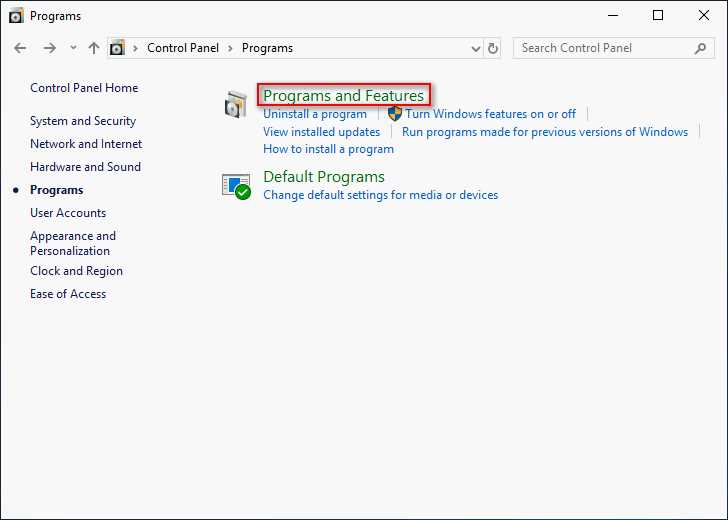This screenshot has height=520, width=728.
Task: Open How to install a program
Action: [328, 149]
